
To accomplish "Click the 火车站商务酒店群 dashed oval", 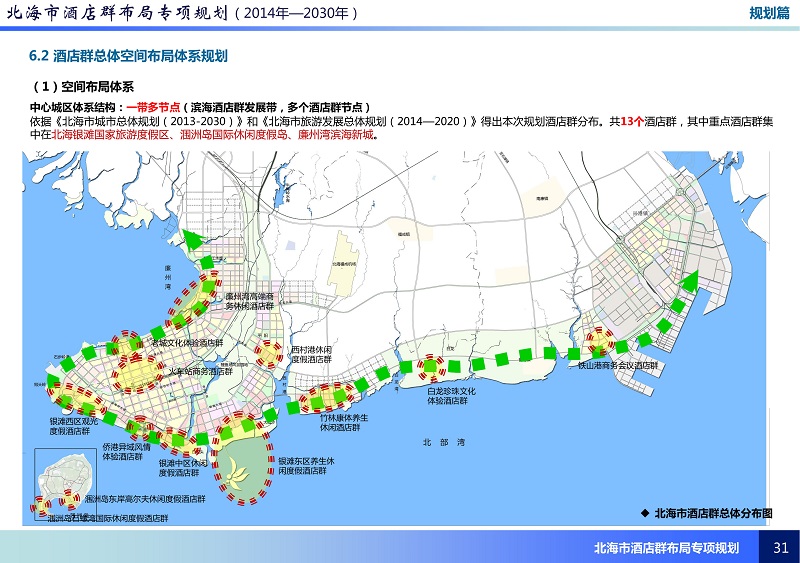I will pyautogui.click(x=138, y=372).
